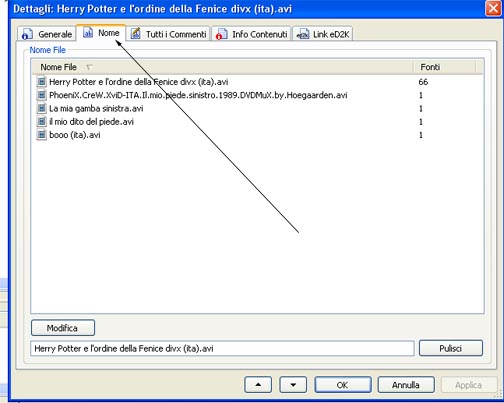Open Tutti i Commenti tab icon
Viewport: 504px width, 403px height.
(x=135, y=34)
